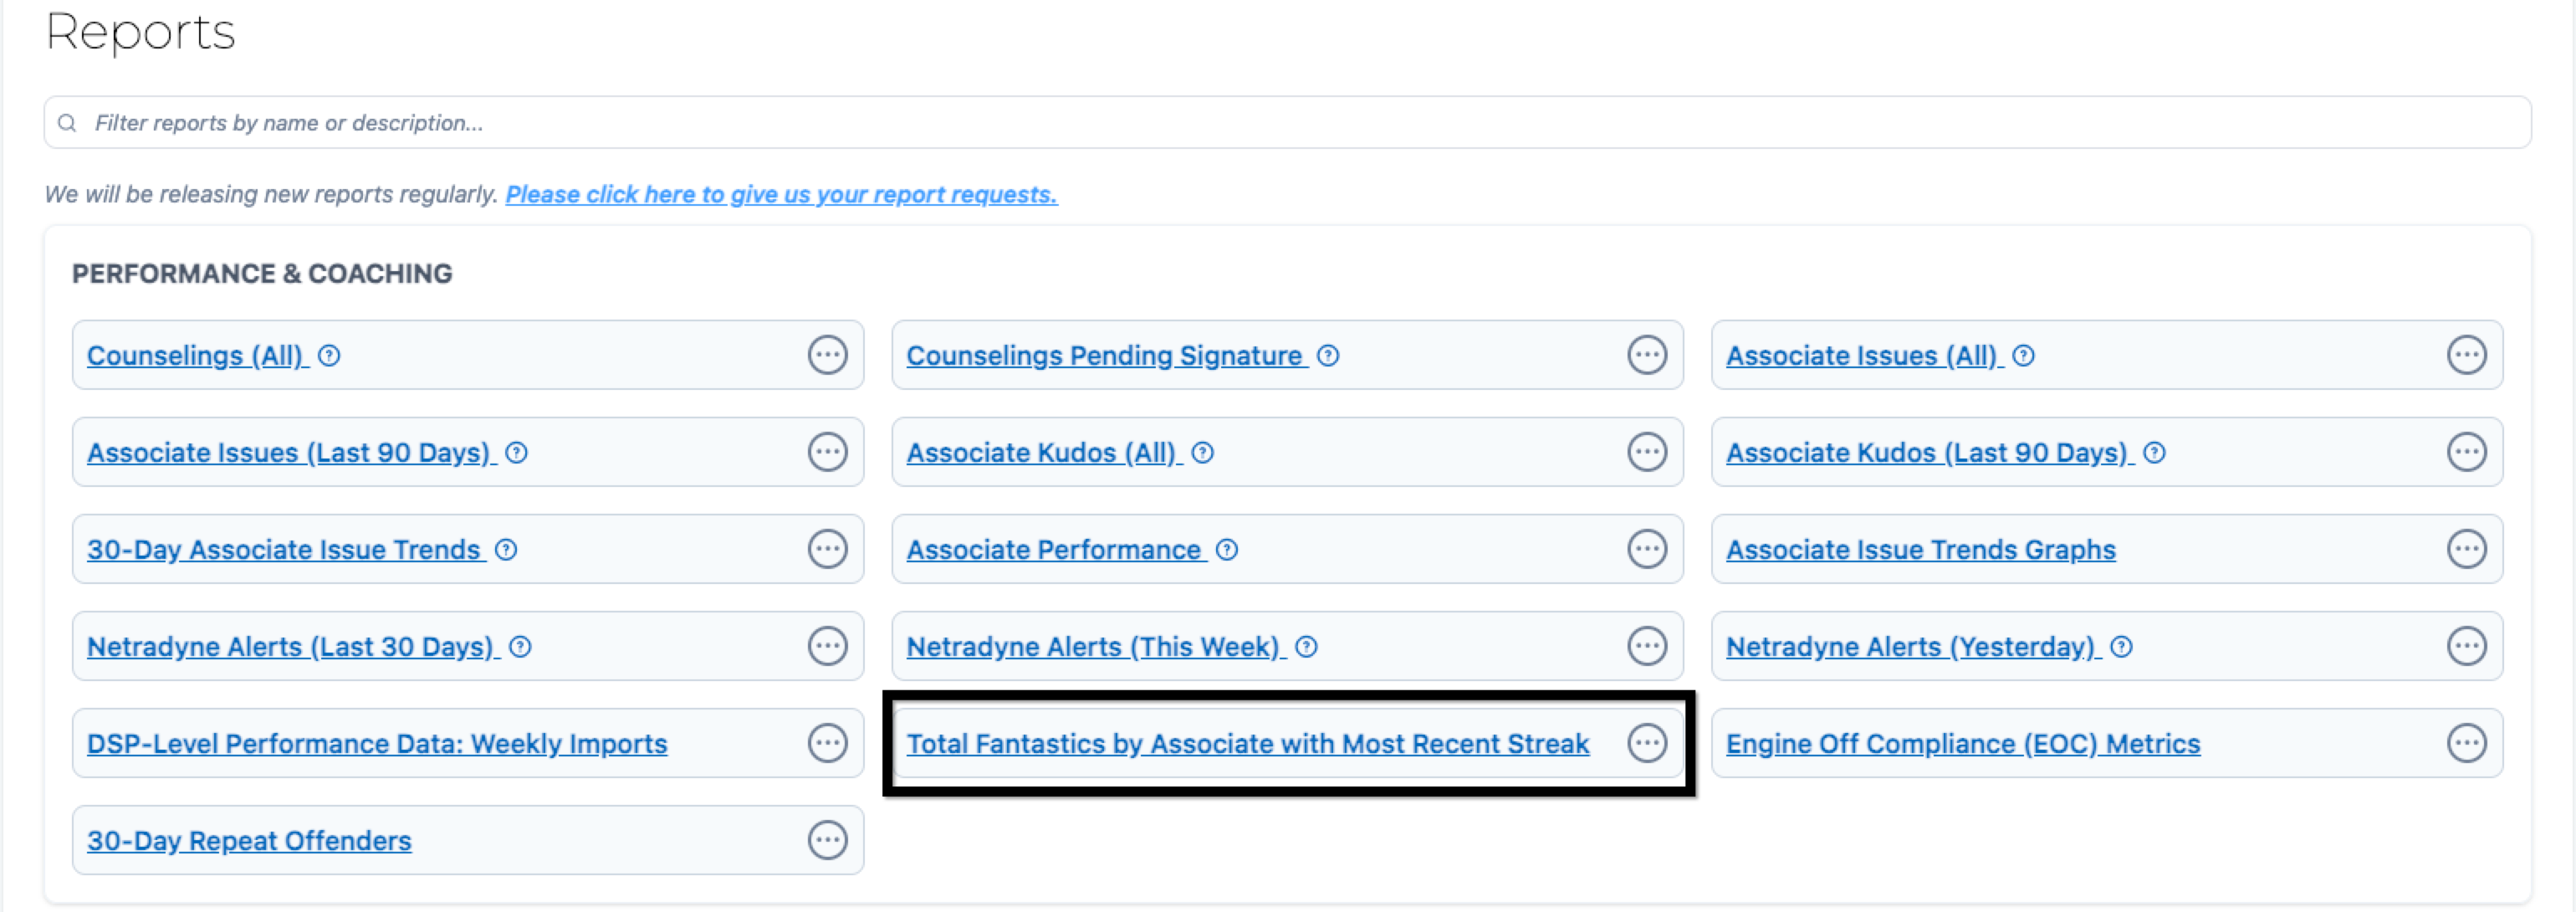Click info icon next to Associate Kudos (All)
This screenshot has width=2576, height=912.
(1203, 453)
